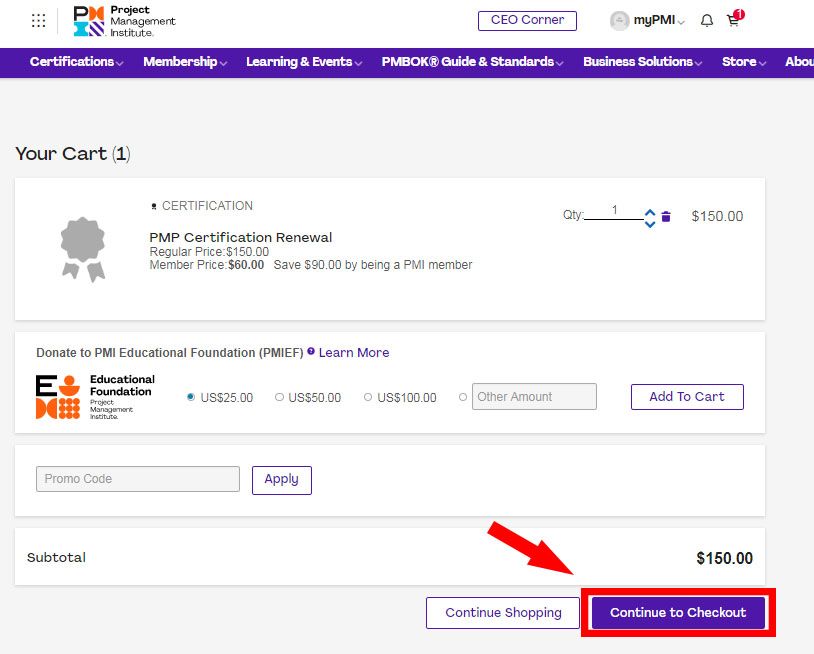Expand the Business Solutions menu
The width and height of the screenshot is (814, 654).
(x=643, y=62)
